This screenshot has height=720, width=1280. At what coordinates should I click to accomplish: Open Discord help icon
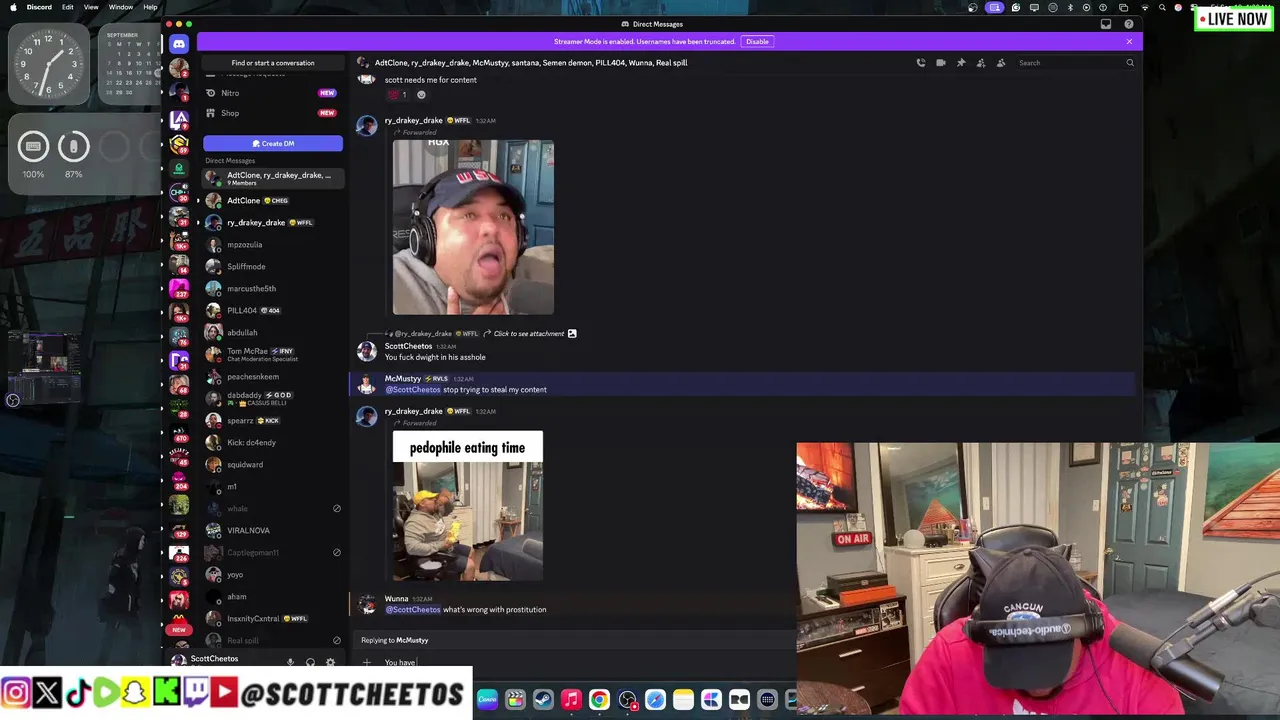click(1129, 24)
